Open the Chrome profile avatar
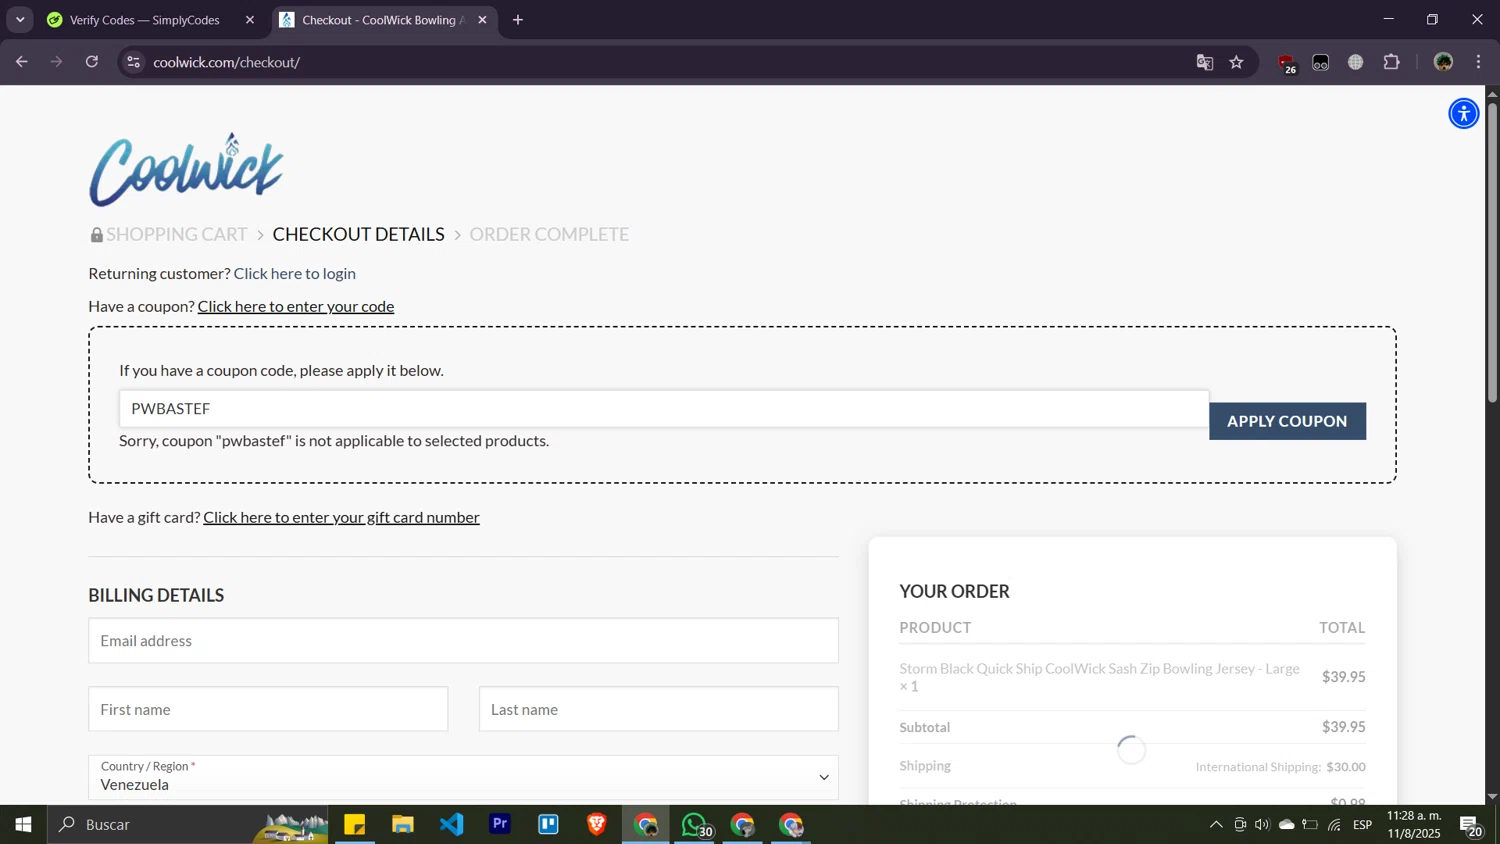 click(1443, 62)
